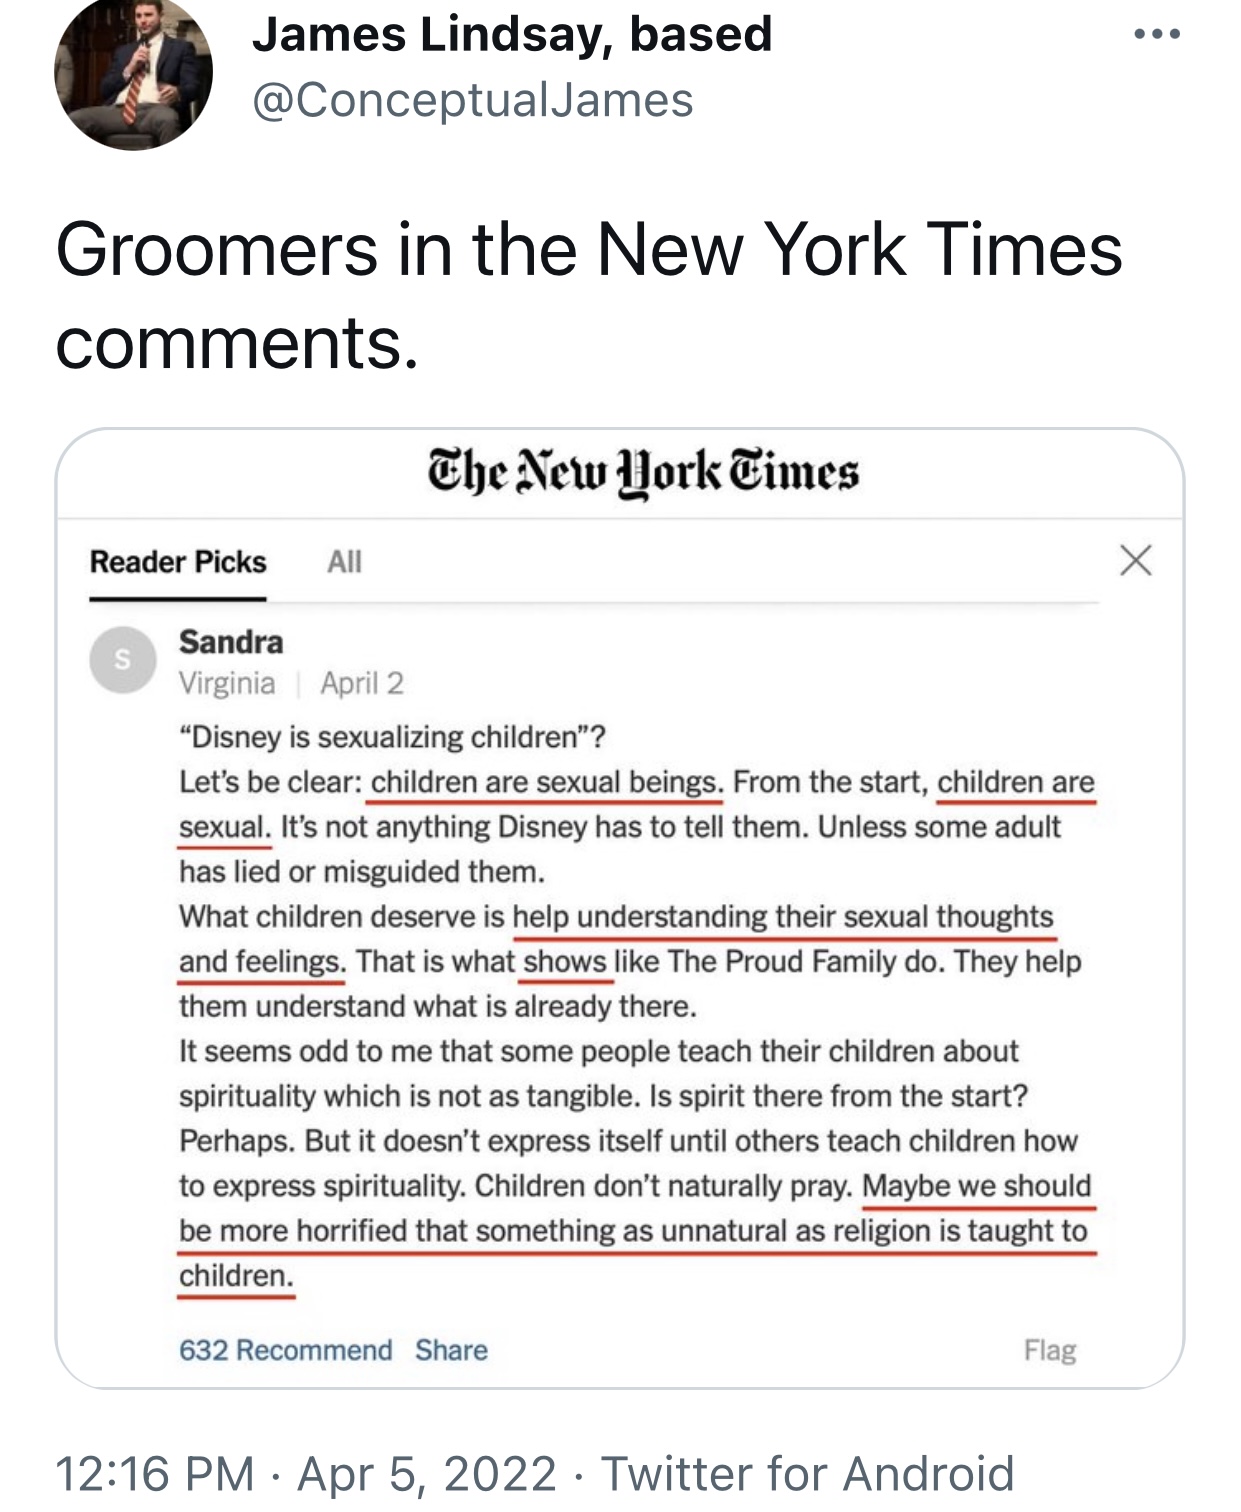This screenshot has width=1241, height=1512.
Task: Switch to the Reader Picks tab
Action: pyautogui.click(x=178, y=562)
